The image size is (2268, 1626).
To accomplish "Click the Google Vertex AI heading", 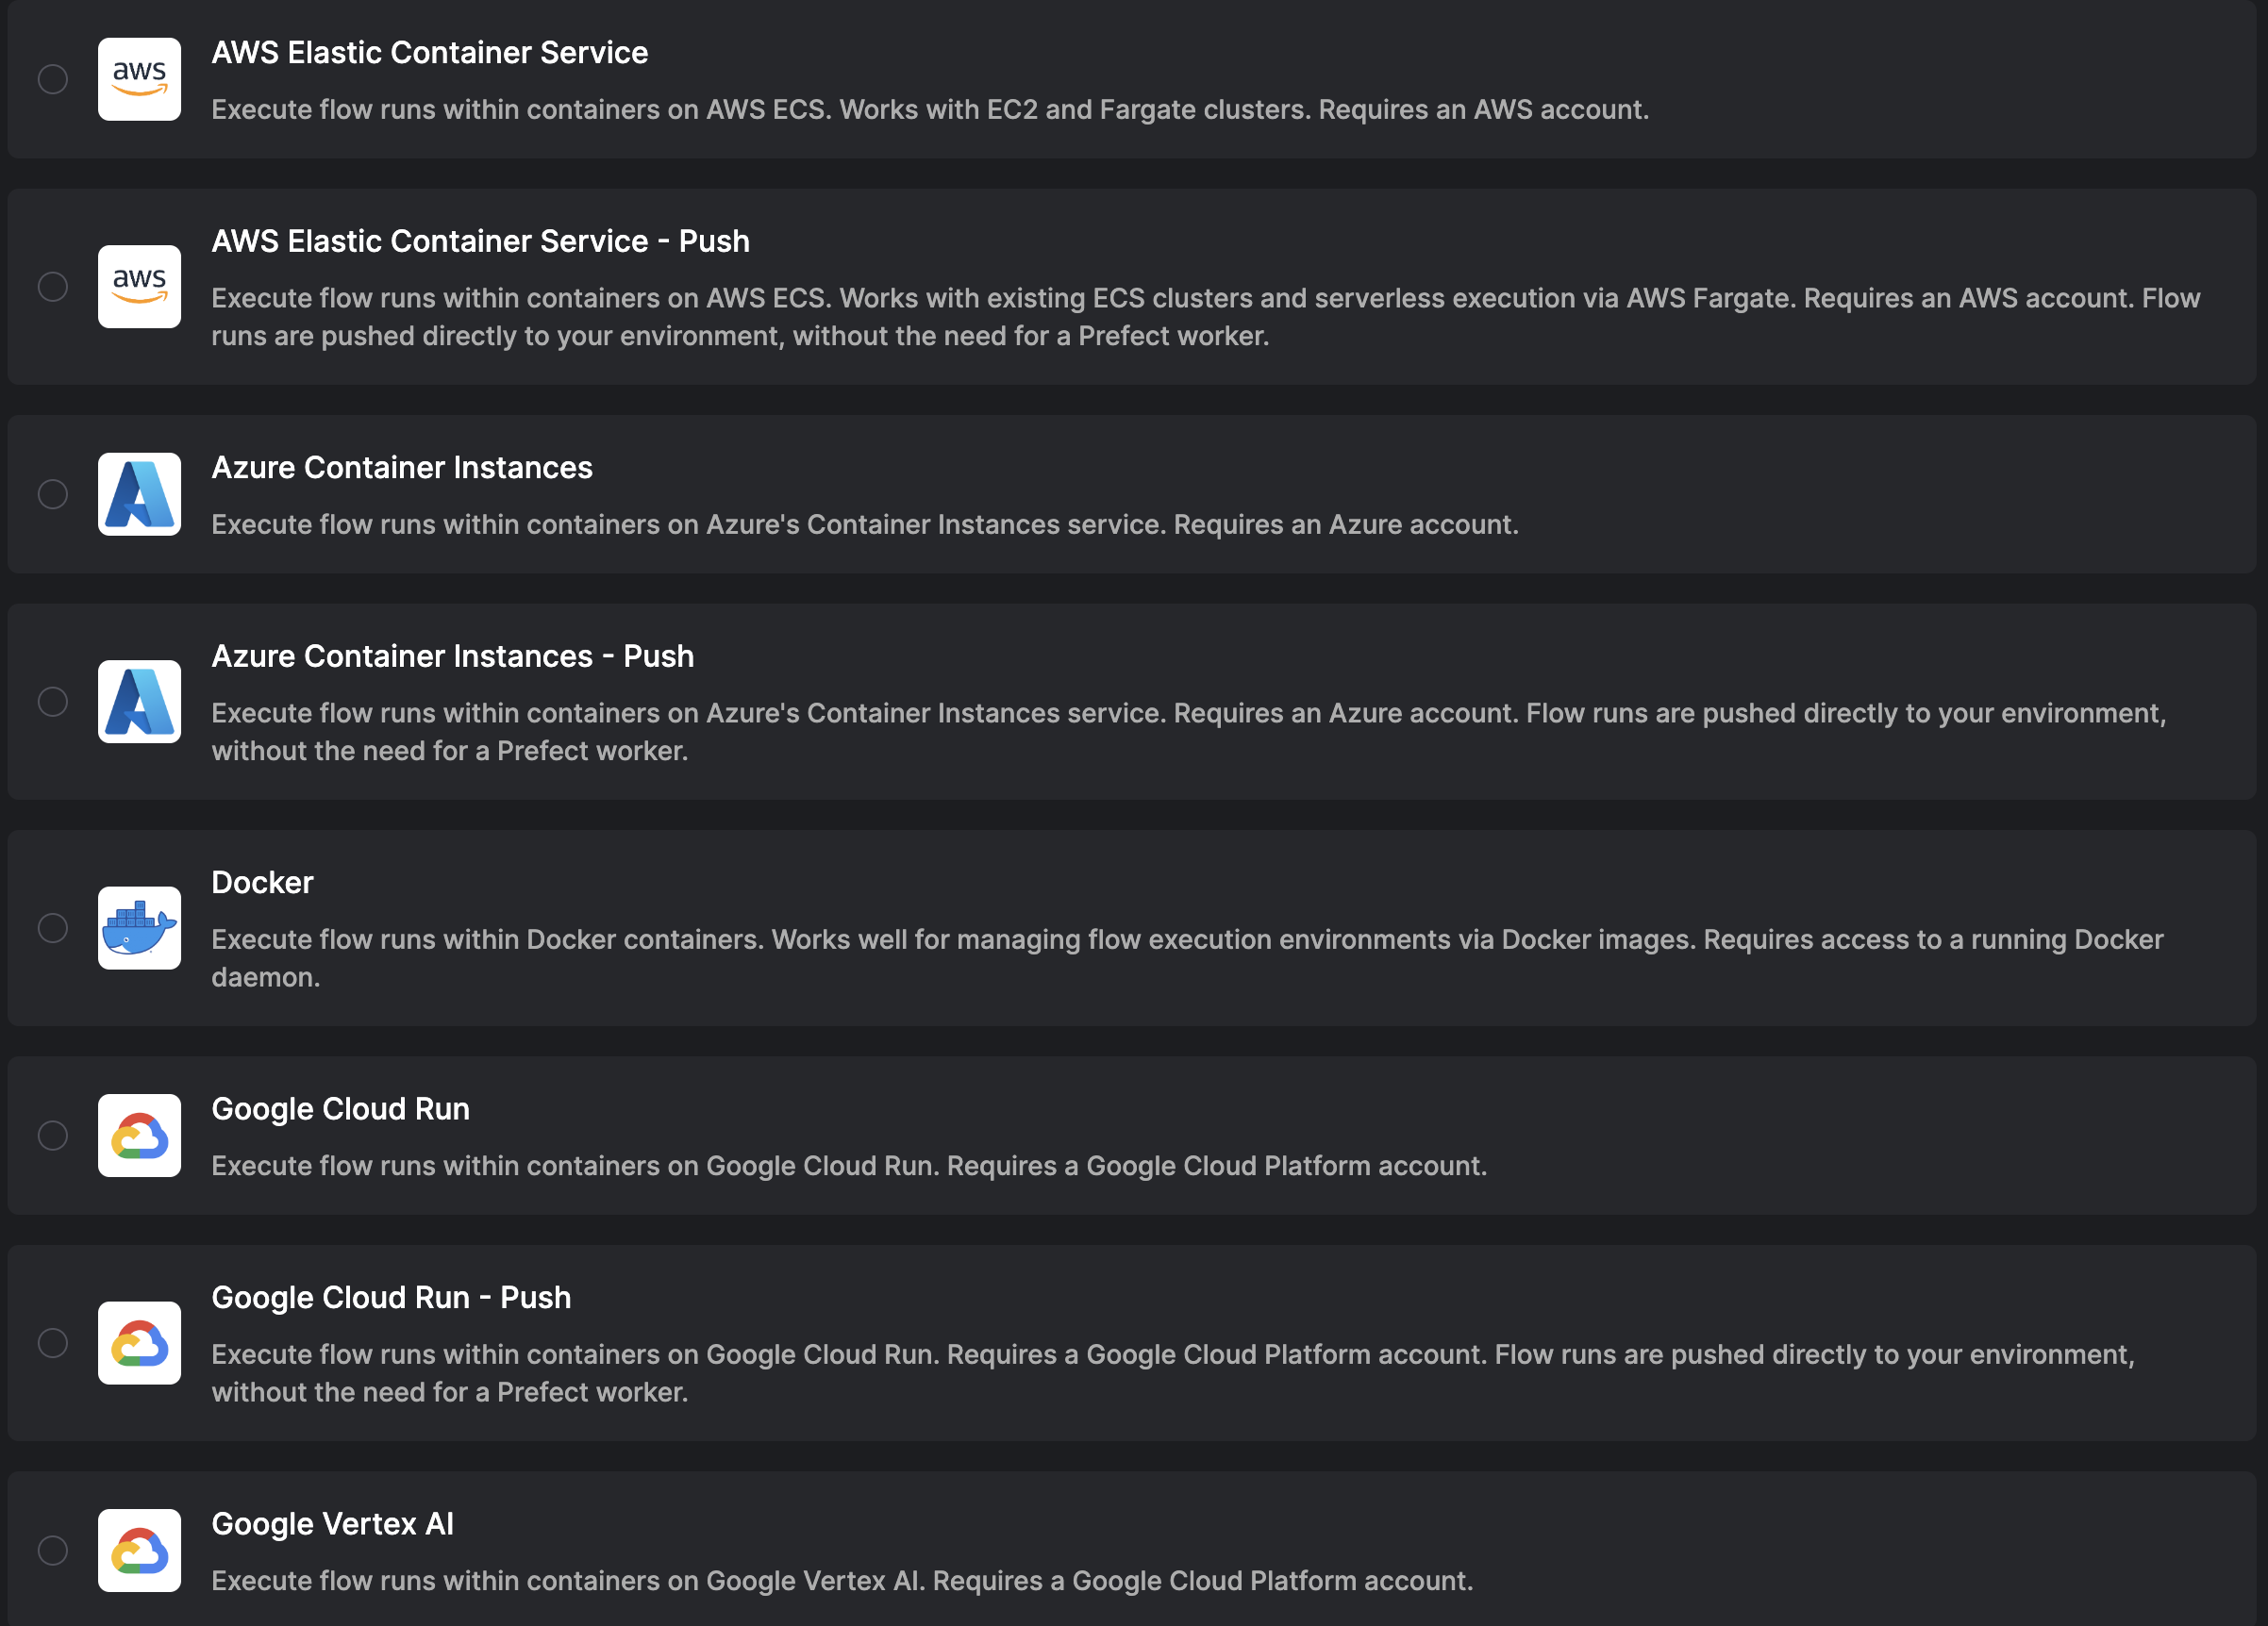I will coord(333,1523).
